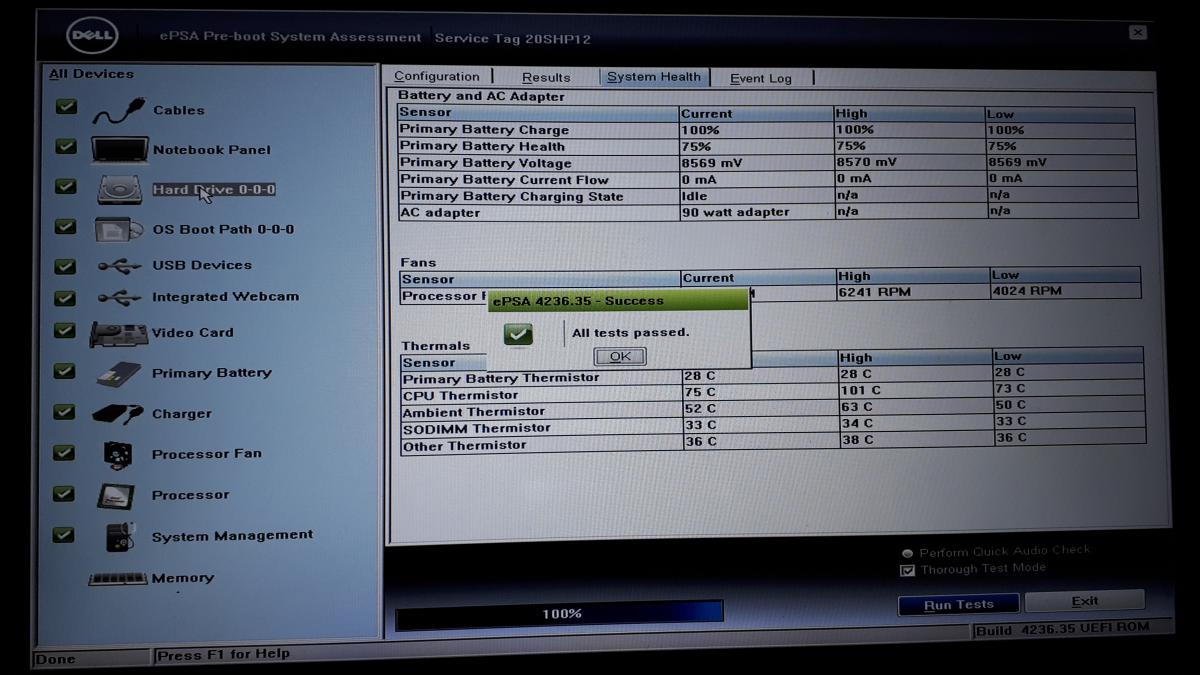The height and width of the screenshot is (675, 1200).
Task: Select the System Management icon
Action: coord(120,536)
